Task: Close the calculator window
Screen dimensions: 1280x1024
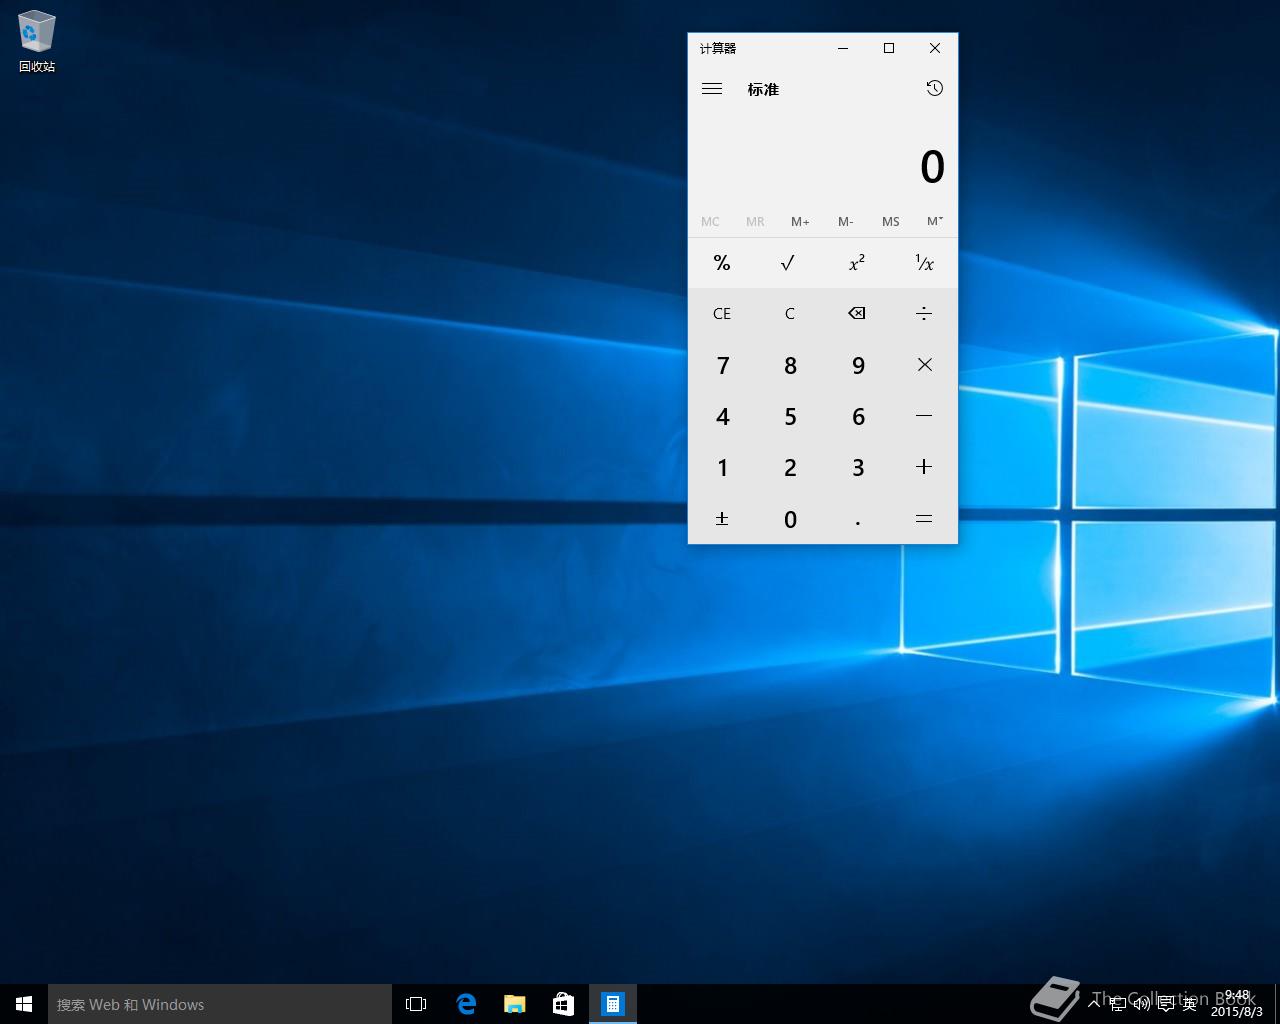Action: (935, 48)
